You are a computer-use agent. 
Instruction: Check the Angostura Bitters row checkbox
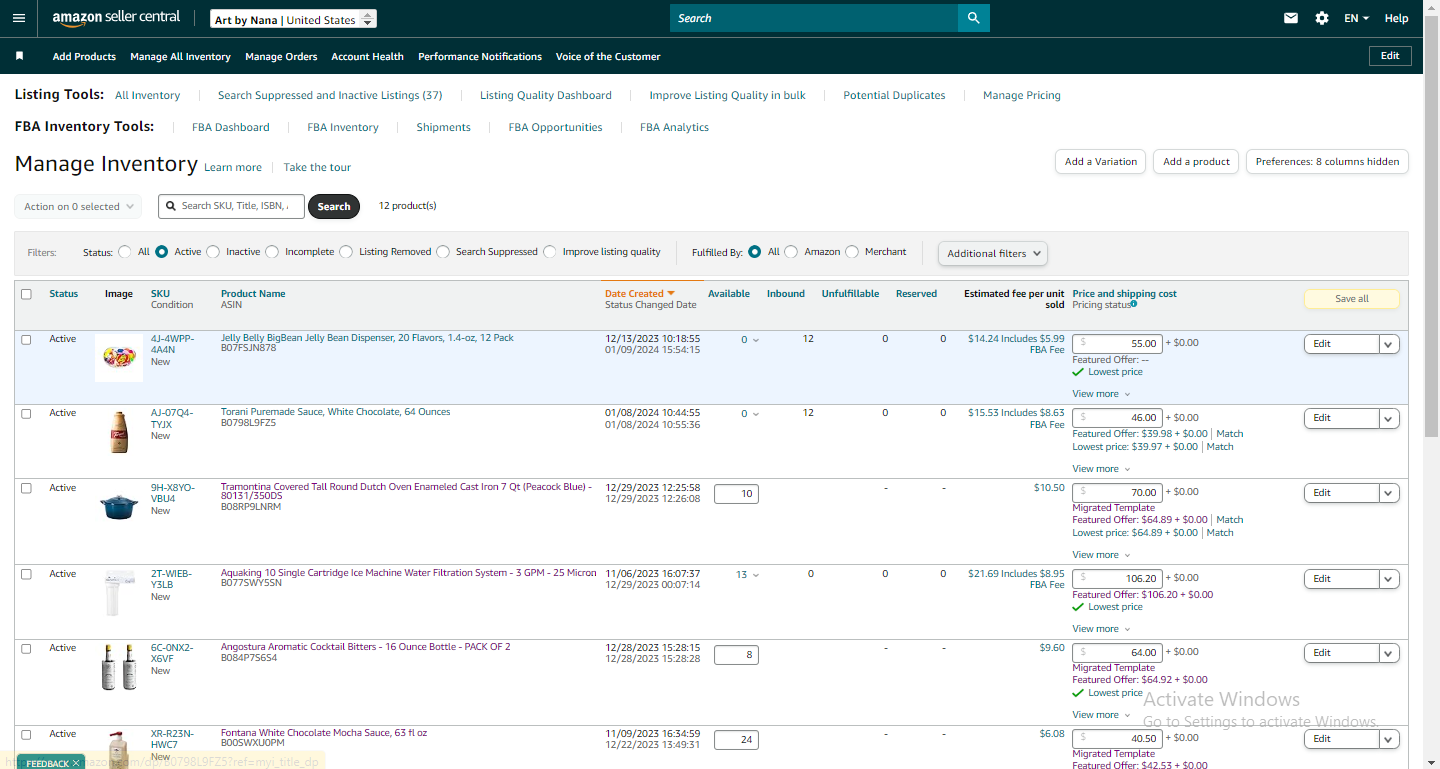click(26, 648)
